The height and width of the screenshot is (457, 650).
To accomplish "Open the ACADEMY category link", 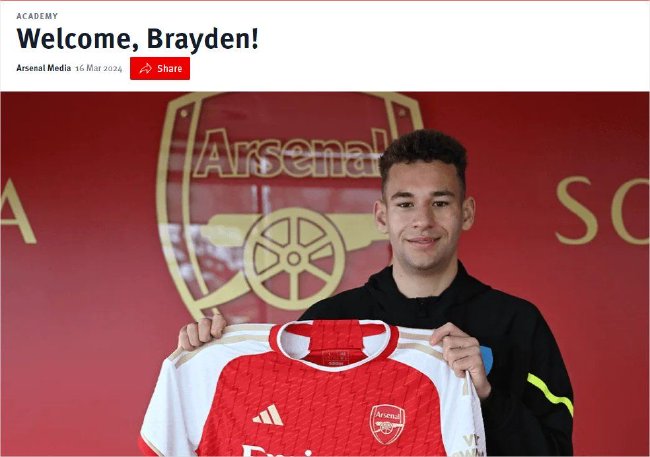I will (37, 16).
